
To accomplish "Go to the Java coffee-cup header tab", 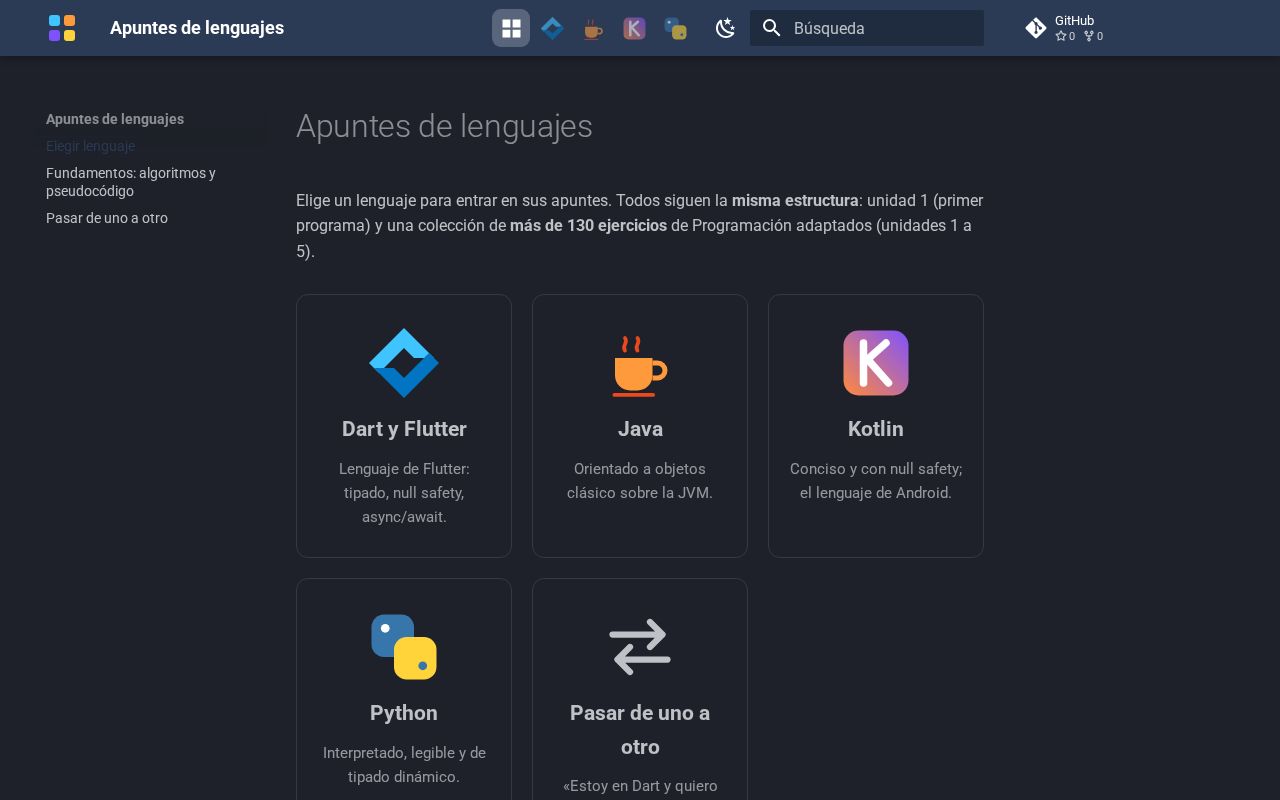I will click(x=593, y=28).
